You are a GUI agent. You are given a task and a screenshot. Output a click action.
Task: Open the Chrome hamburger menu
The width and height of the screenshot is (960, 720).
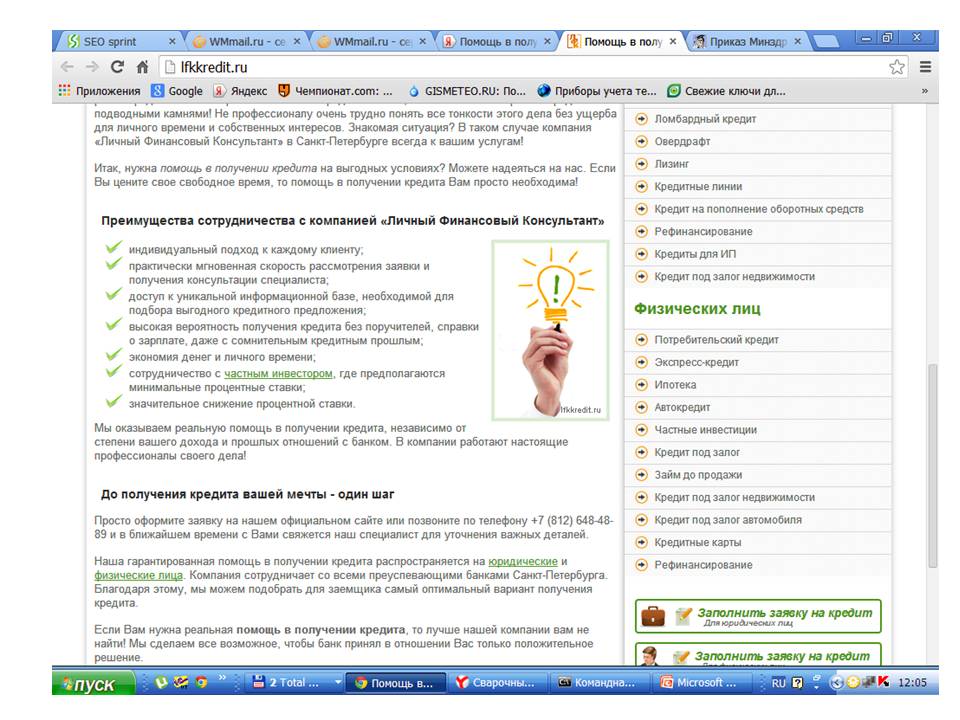925,67
